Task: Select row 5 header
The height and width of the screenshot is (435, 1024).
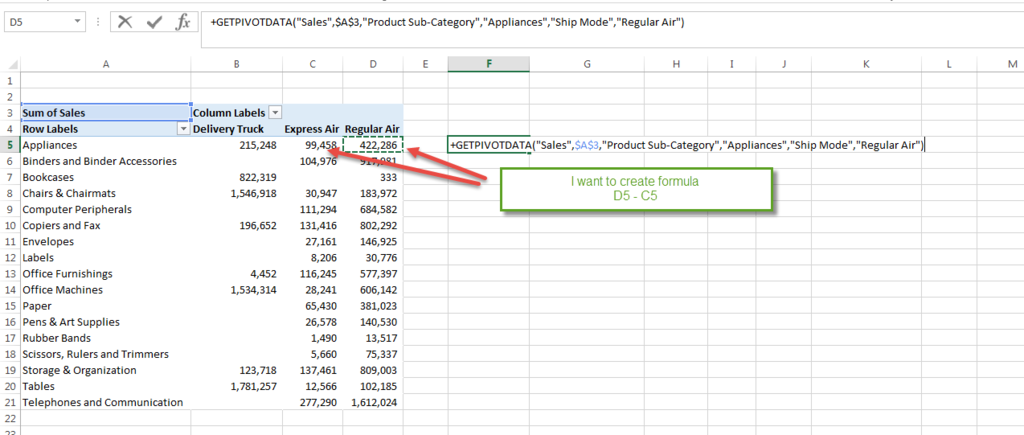Action: coord(10,145)
